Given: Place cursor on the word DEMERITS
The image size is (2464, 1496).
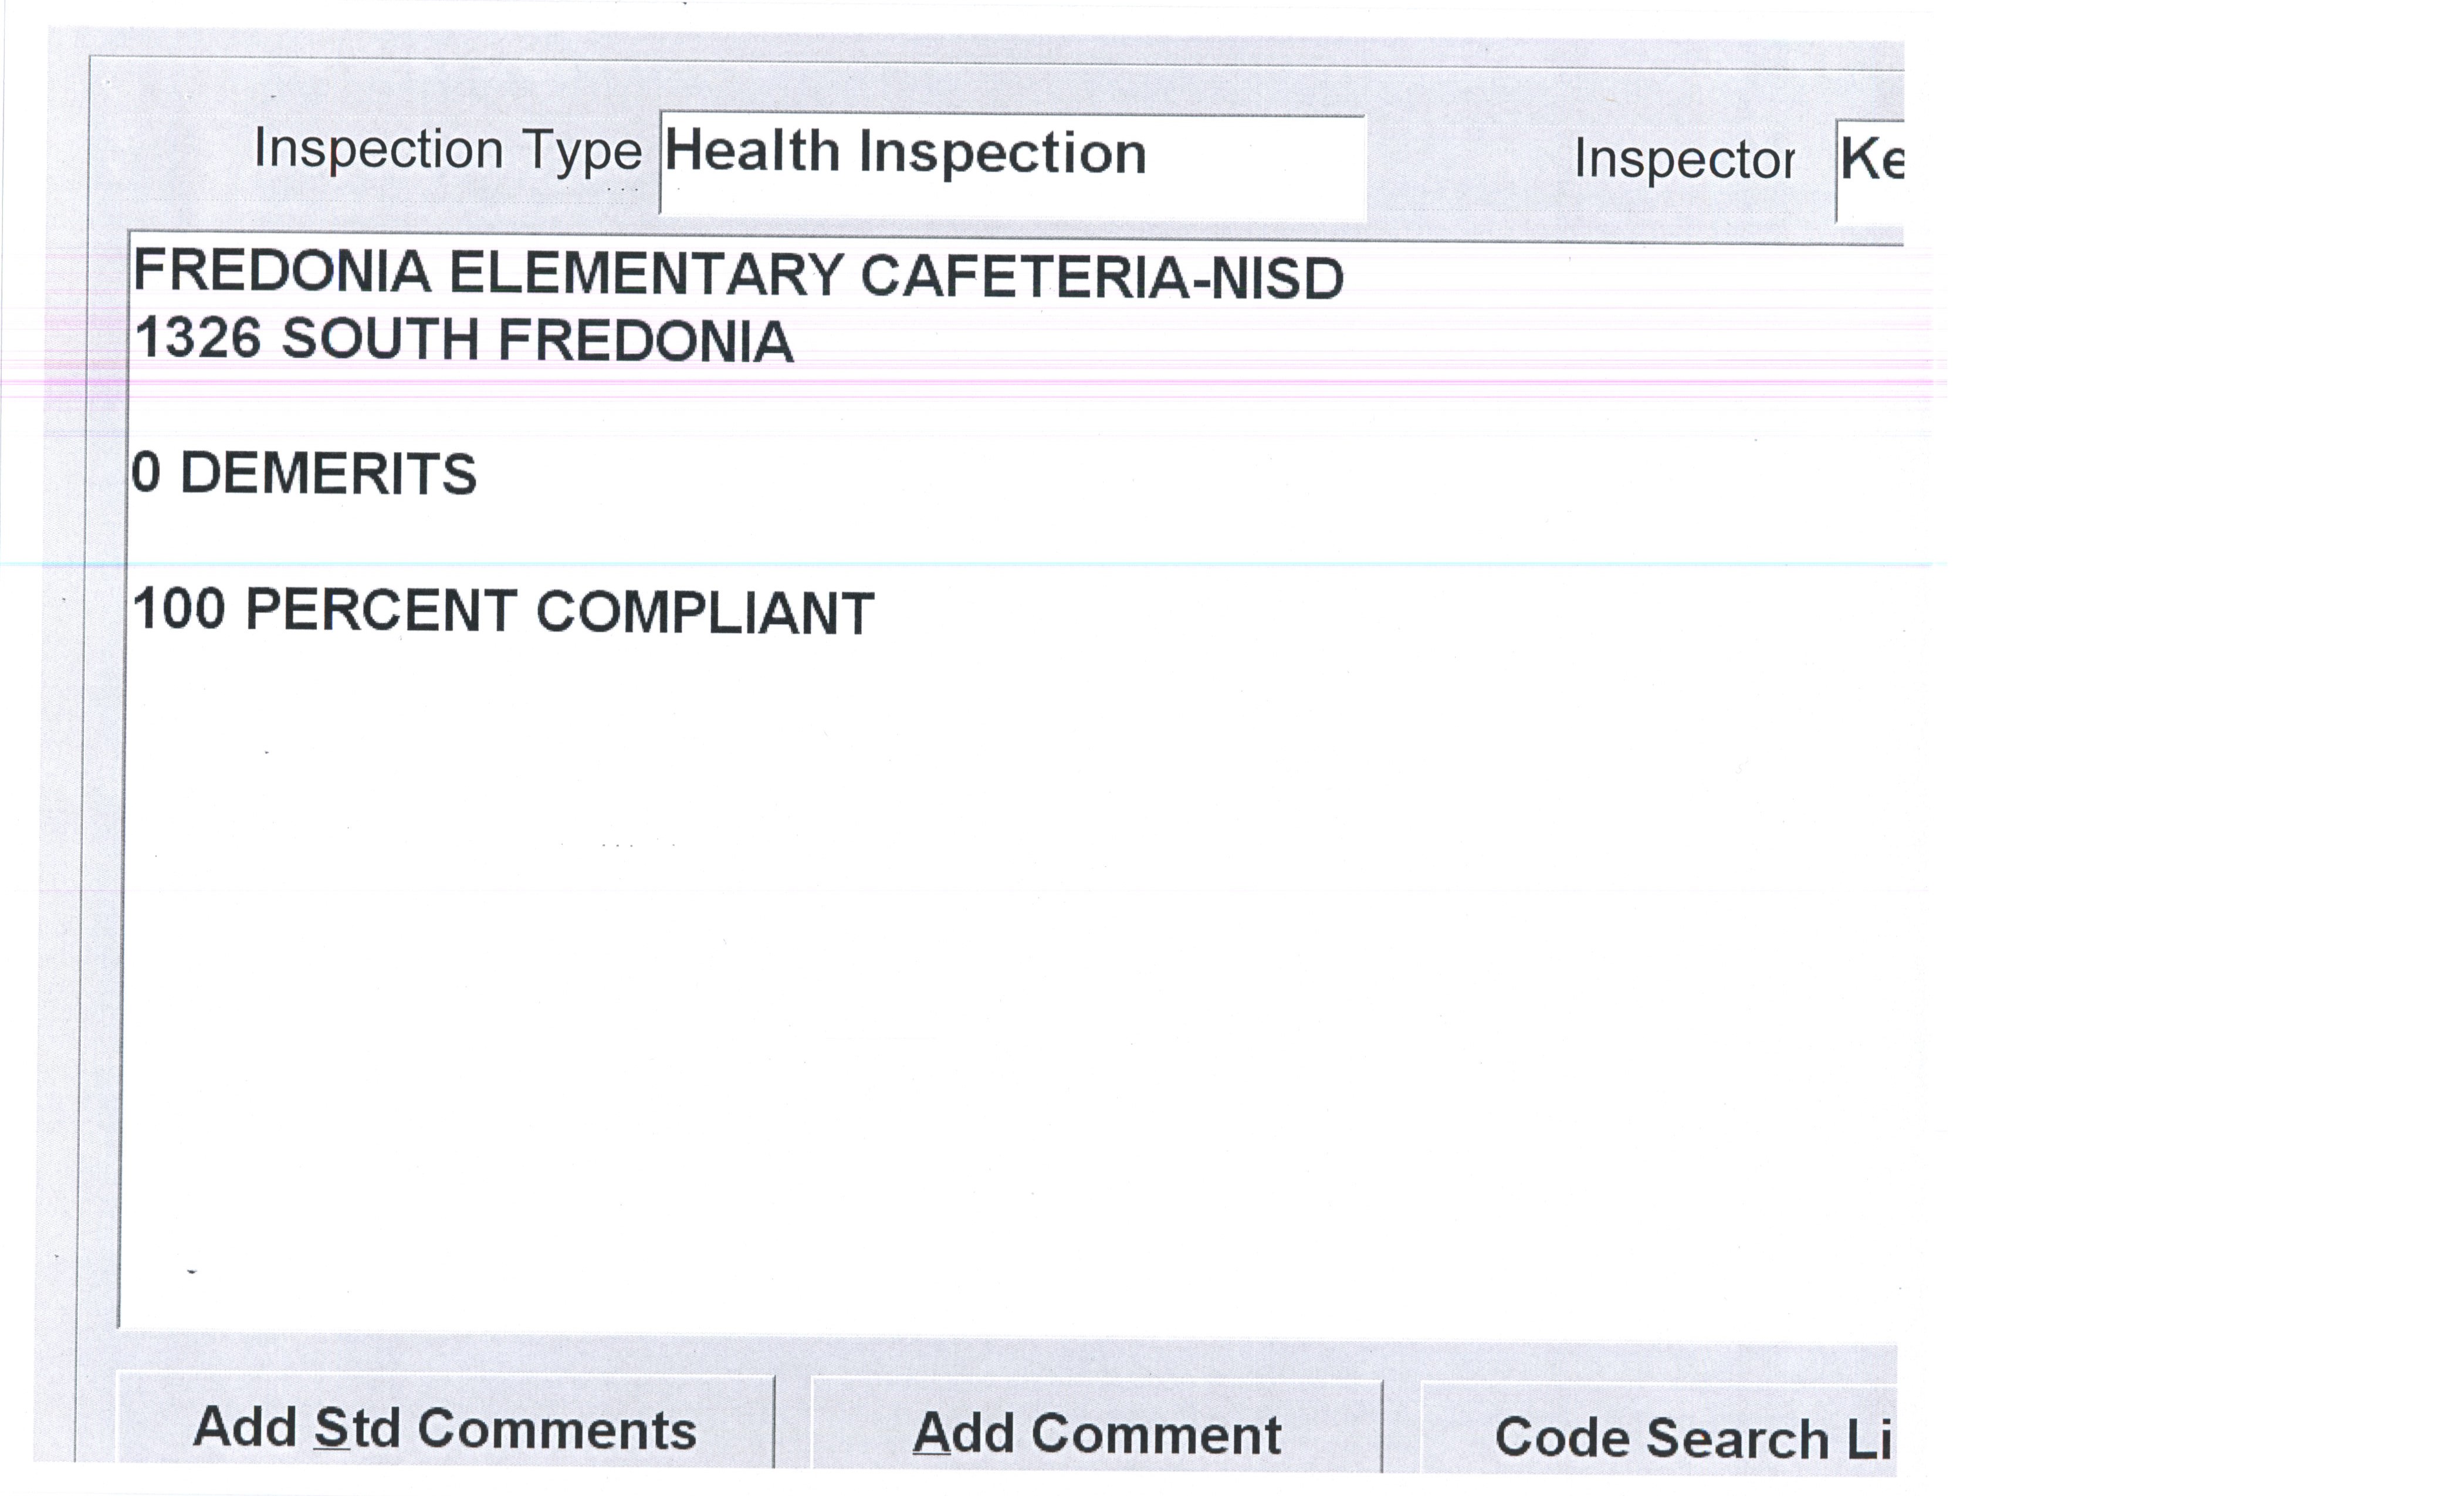Looking at the screenshot, I should coord(328,473).
